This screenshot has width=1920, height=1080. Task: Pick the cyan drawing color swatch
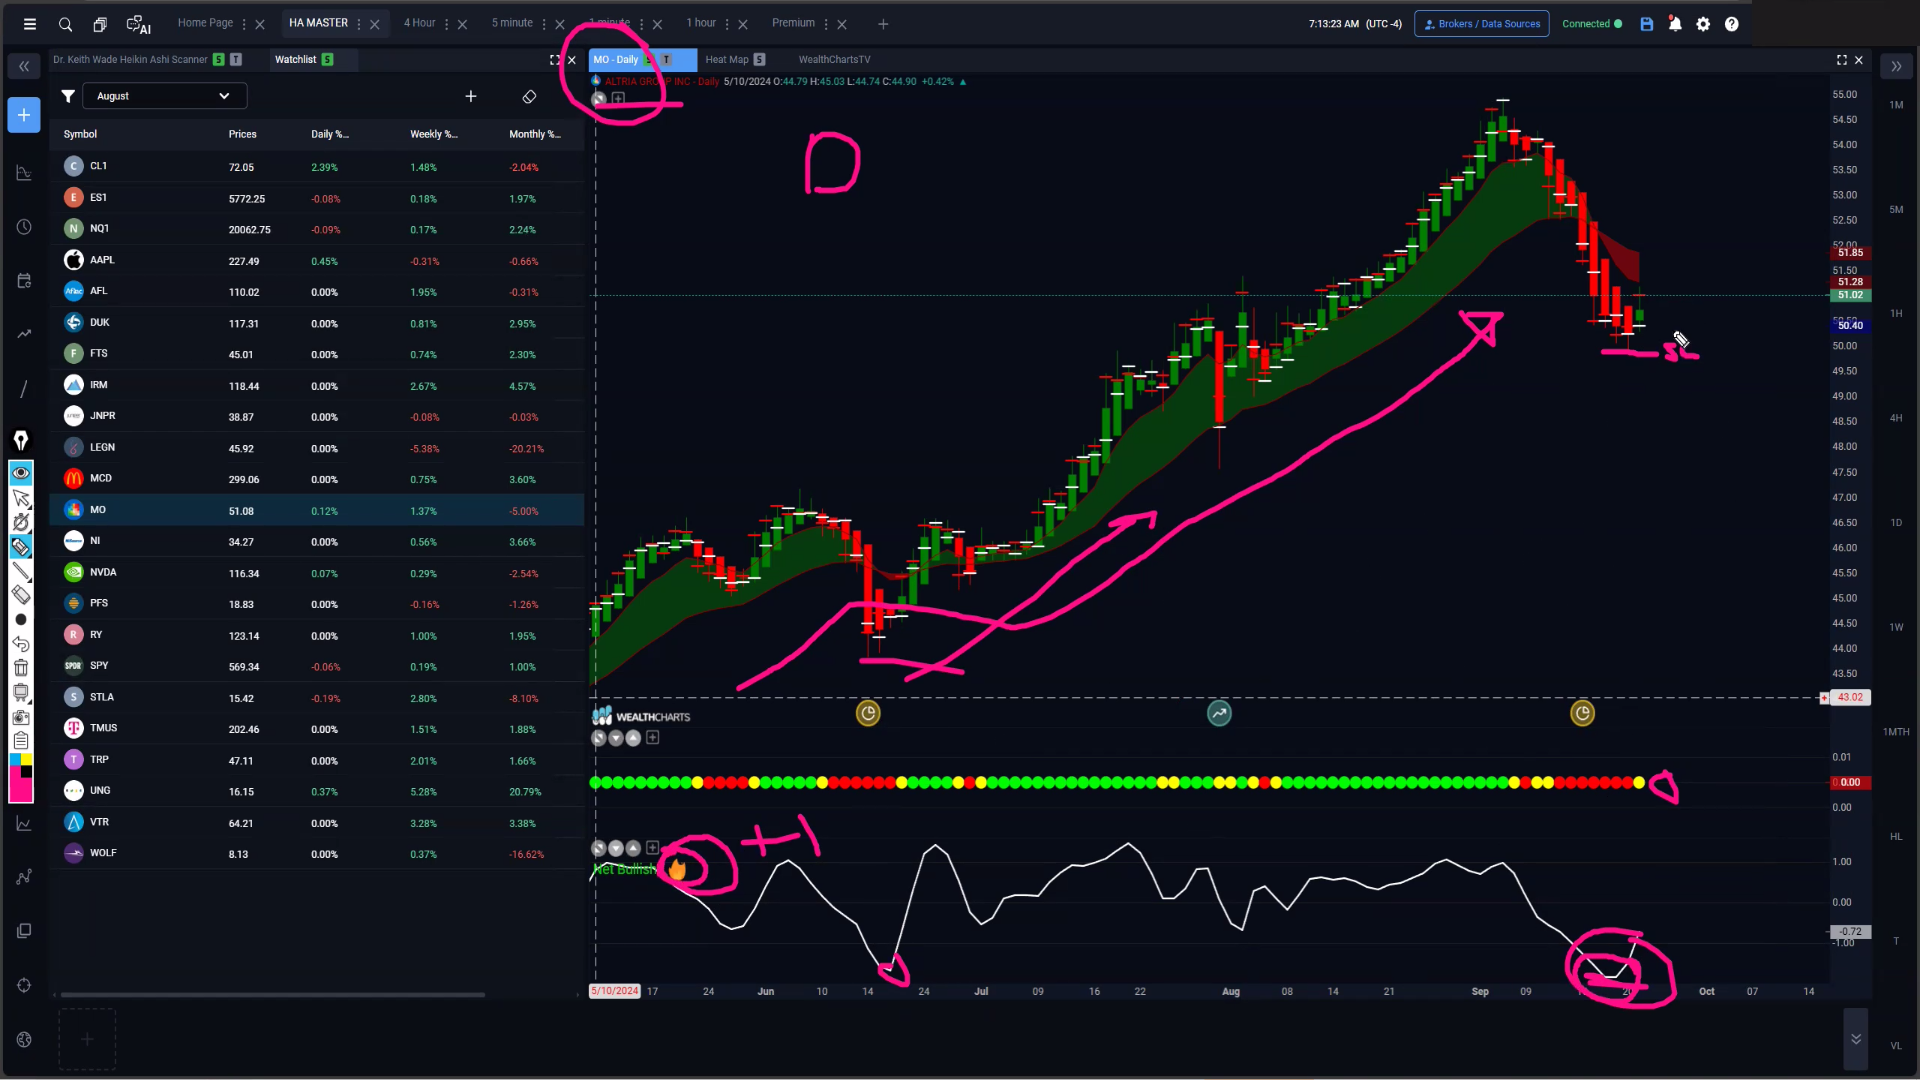tap(15, 760)
